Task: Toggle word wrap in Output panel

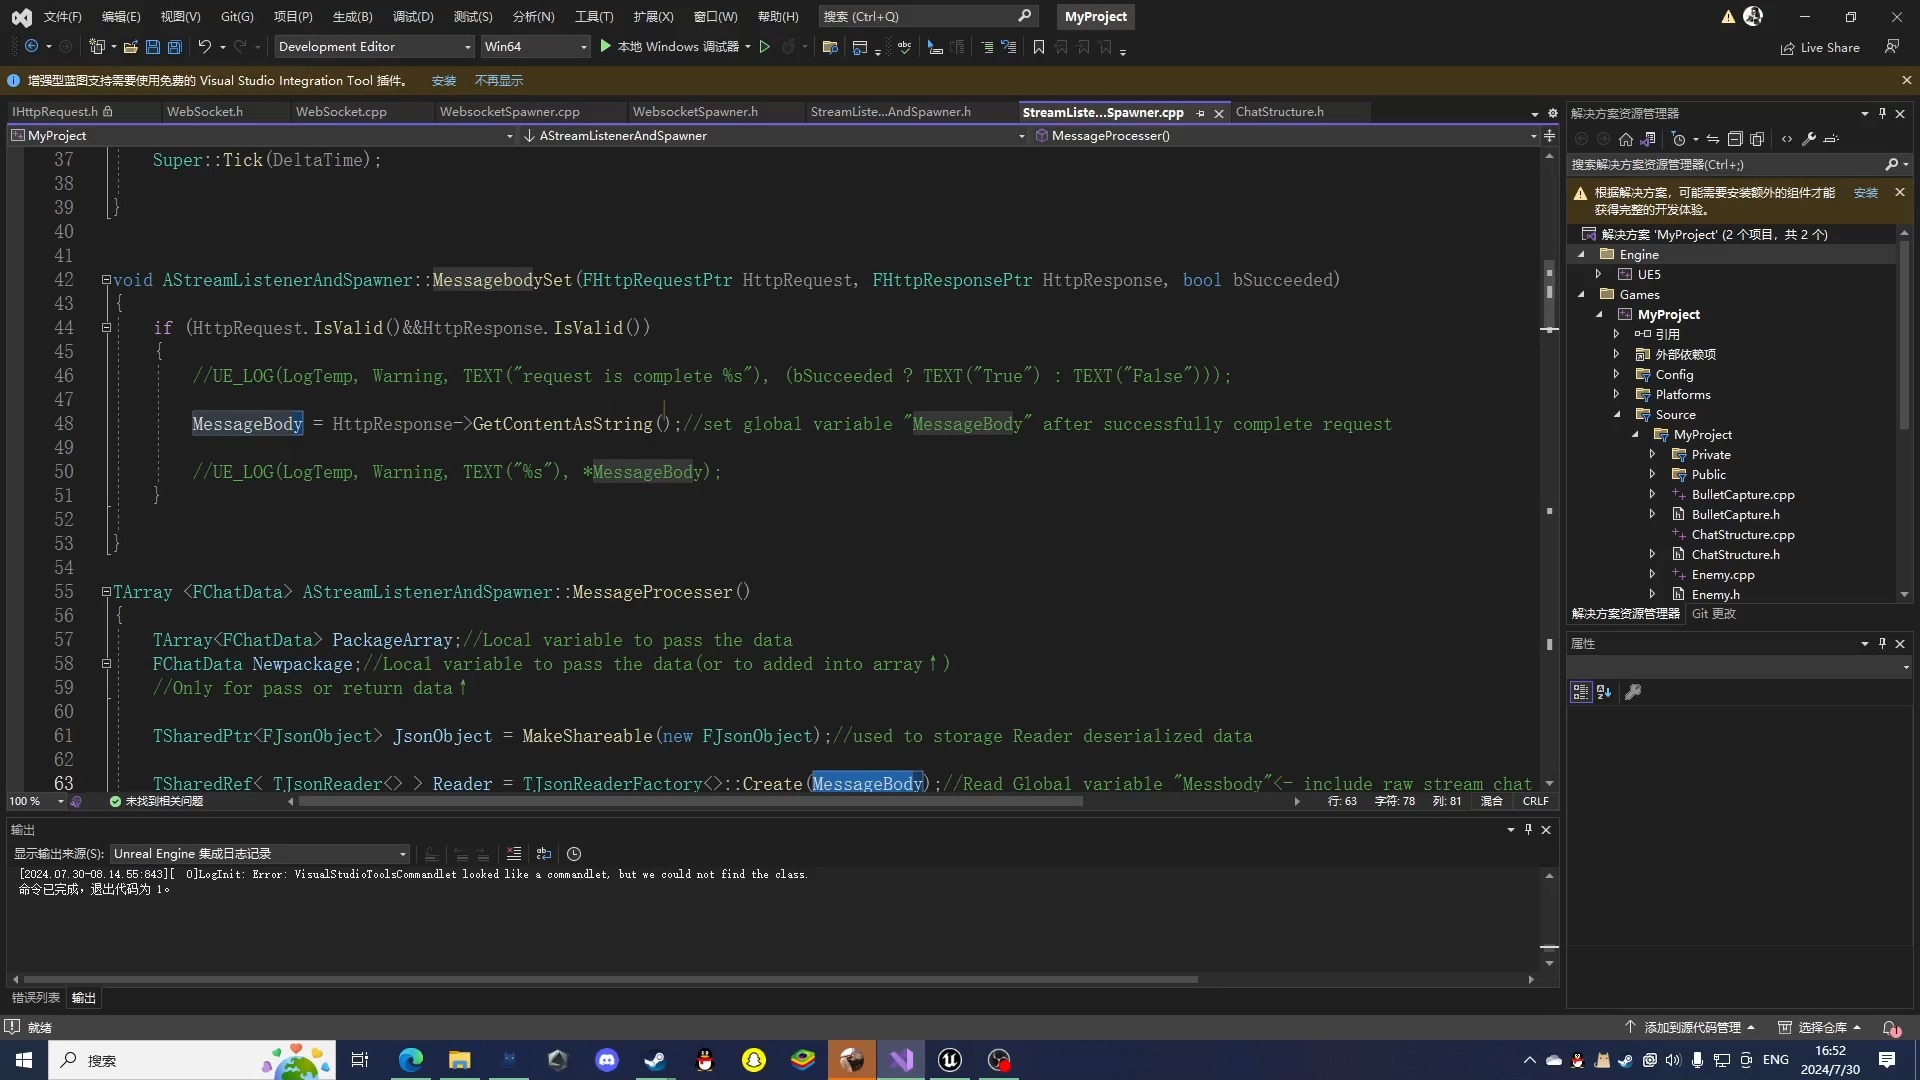Action: tap(544, 854)
